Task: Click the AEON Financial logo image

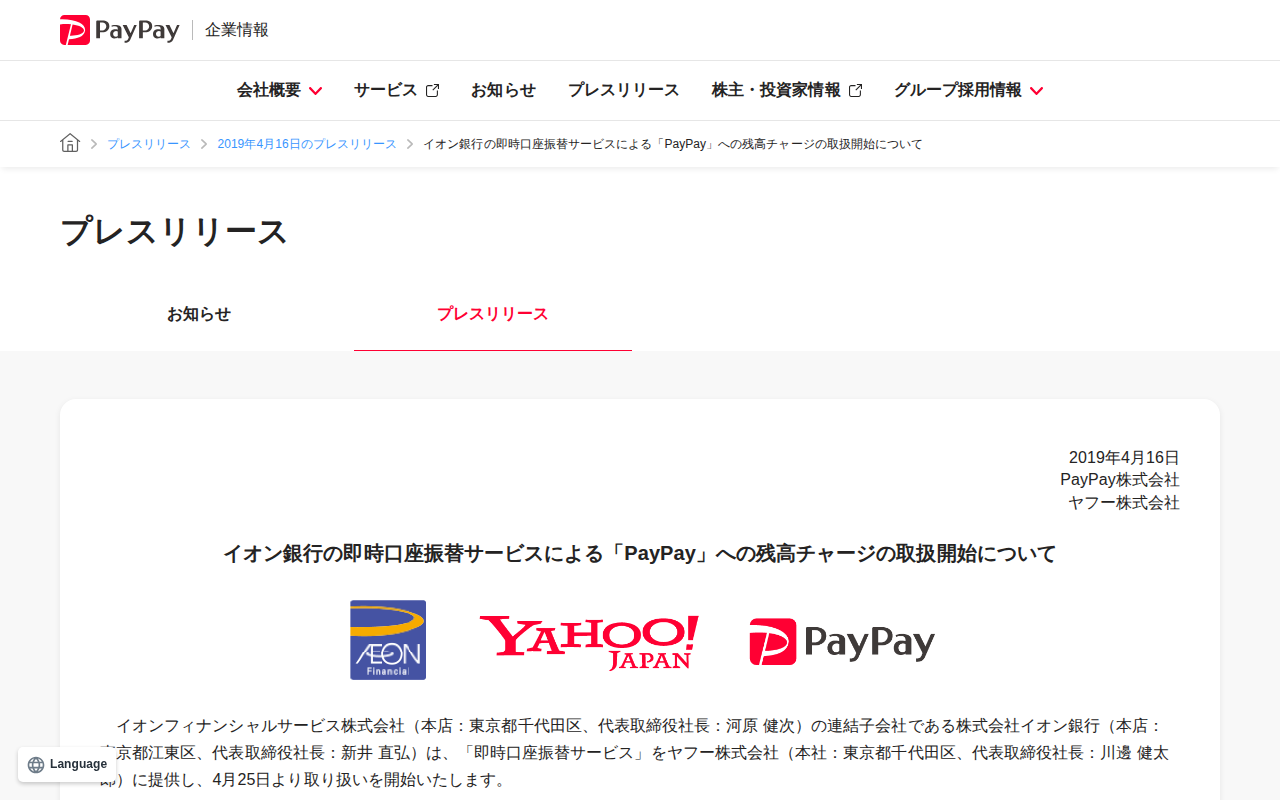Action: click(x=388, y=640)
